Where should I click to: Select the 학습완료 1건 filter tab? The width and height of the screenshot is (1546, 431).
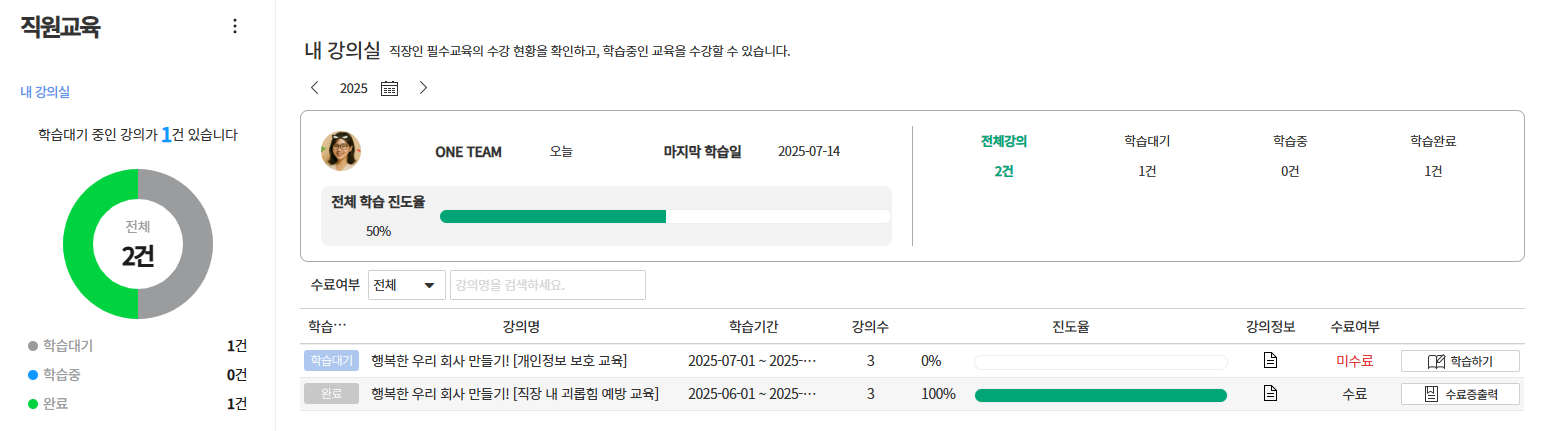[1433, 155]
